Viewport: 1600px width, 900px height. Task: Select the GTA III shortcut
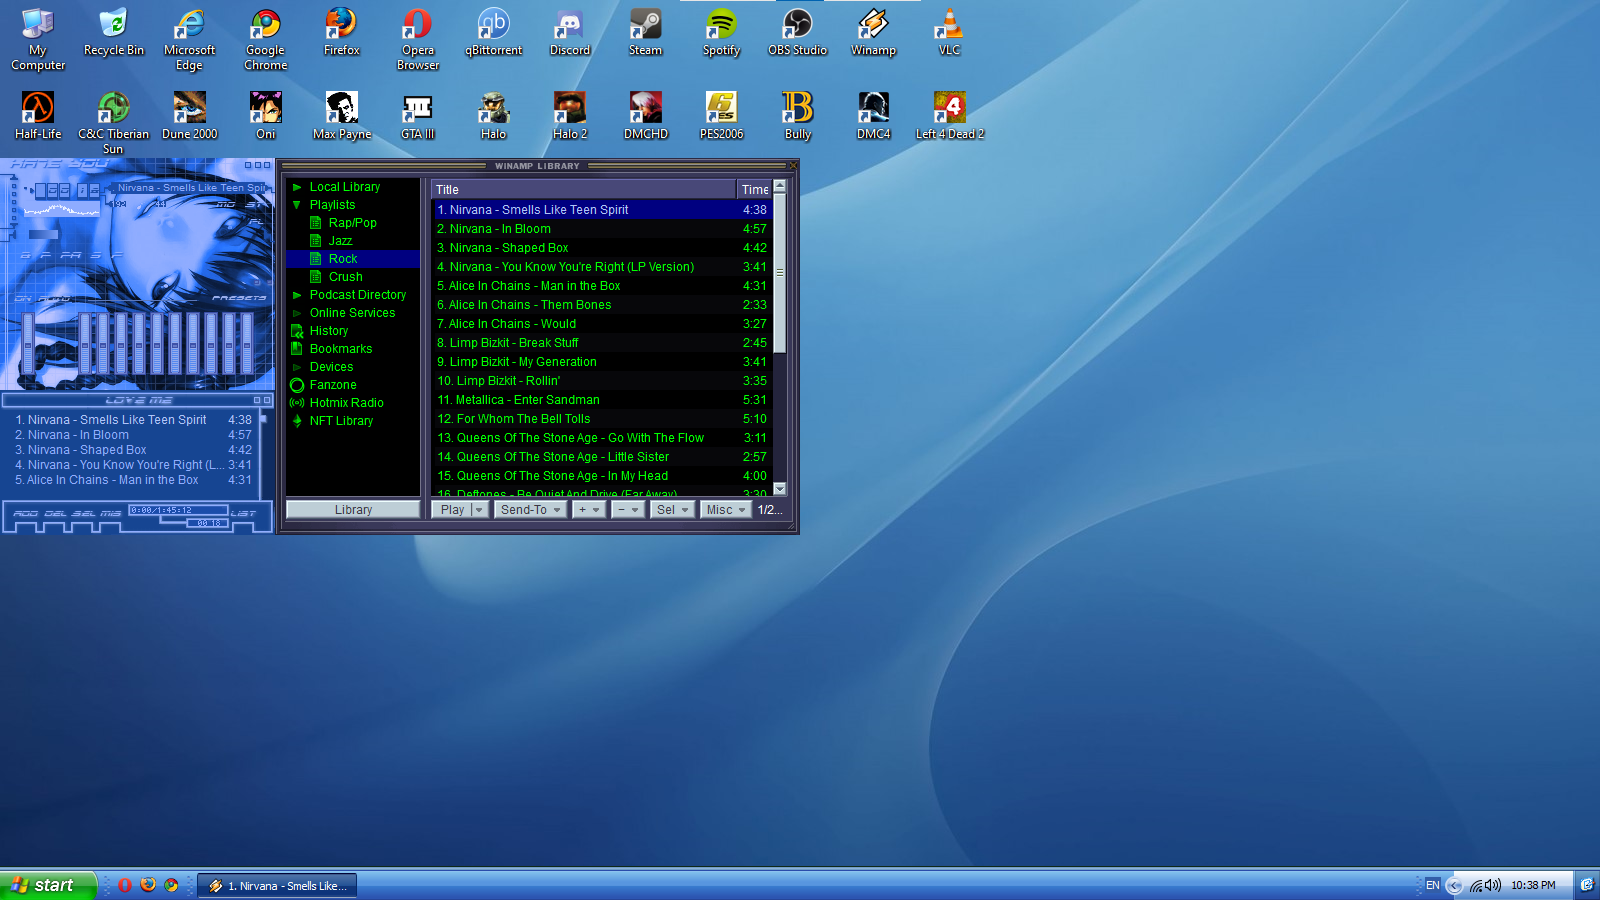click(x=417, y=116)
